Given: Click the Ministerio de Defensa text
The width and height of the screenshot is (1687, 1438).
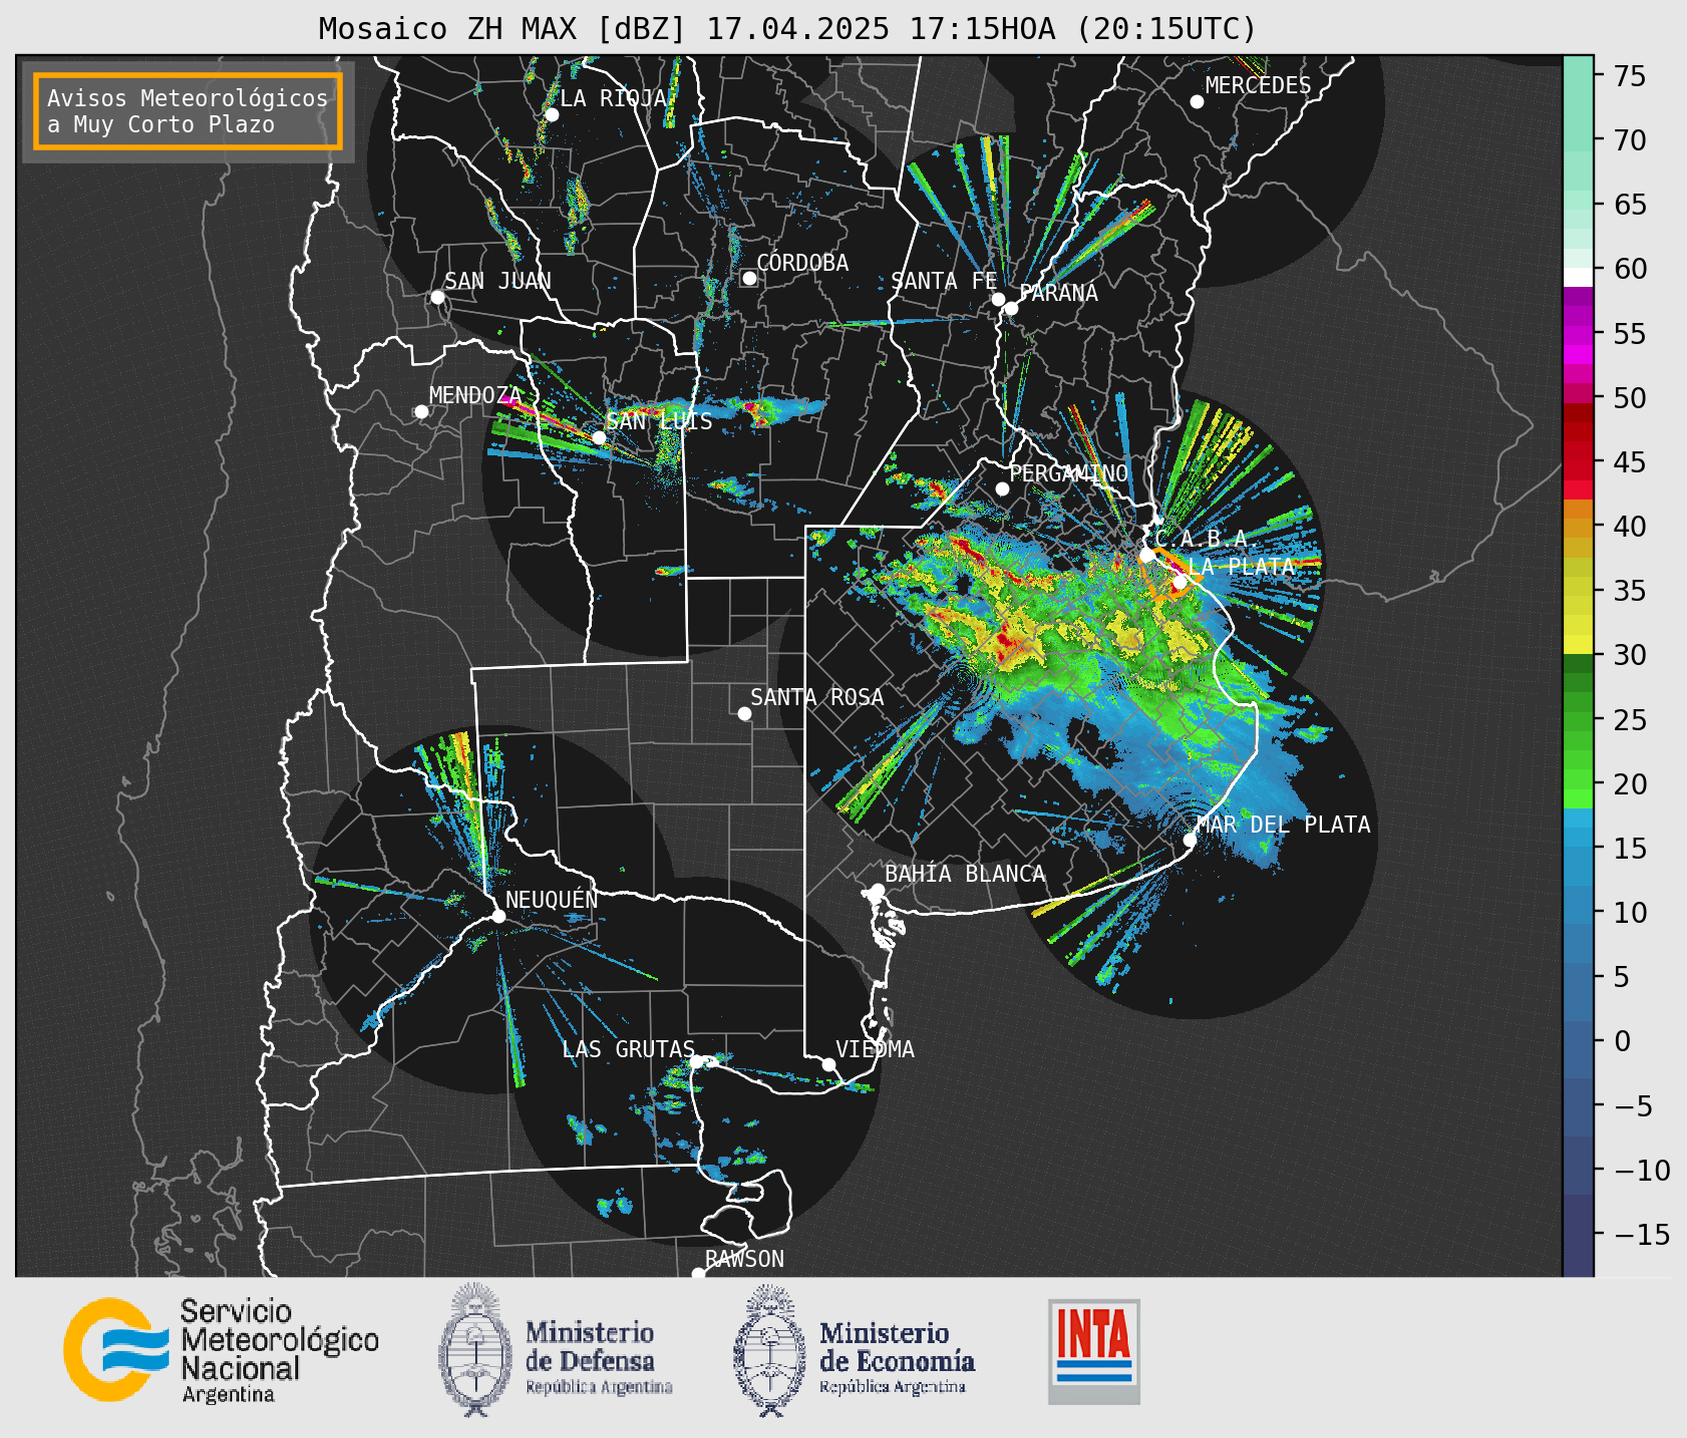Looking at the screenshot, I should [x=590, y=1347].
